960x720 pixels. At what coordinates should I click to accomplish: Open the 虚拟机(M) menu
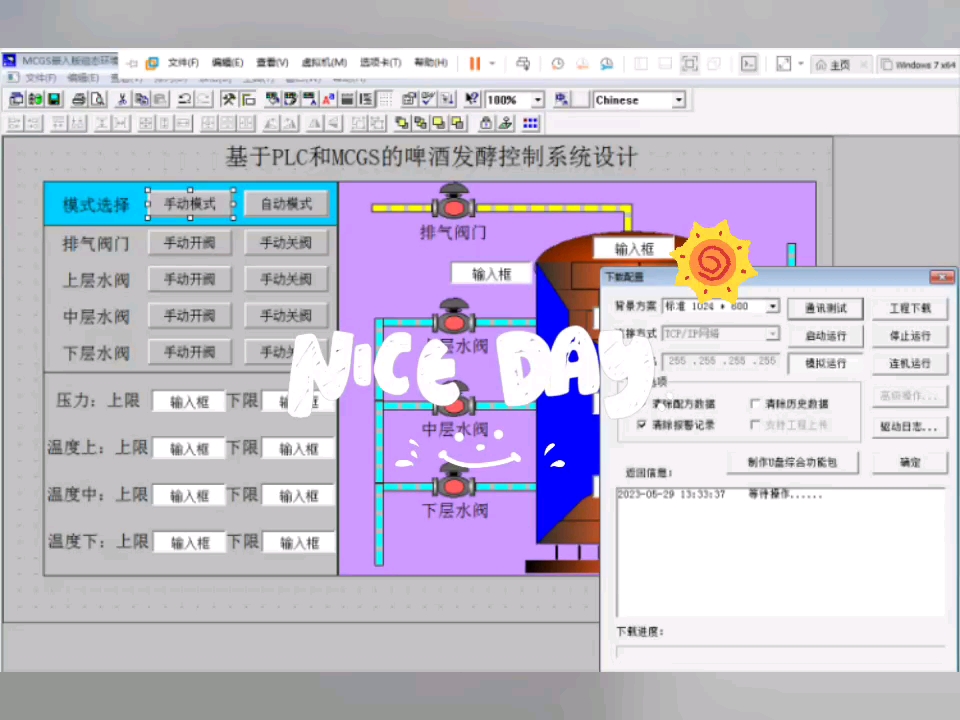pos(325,63)
